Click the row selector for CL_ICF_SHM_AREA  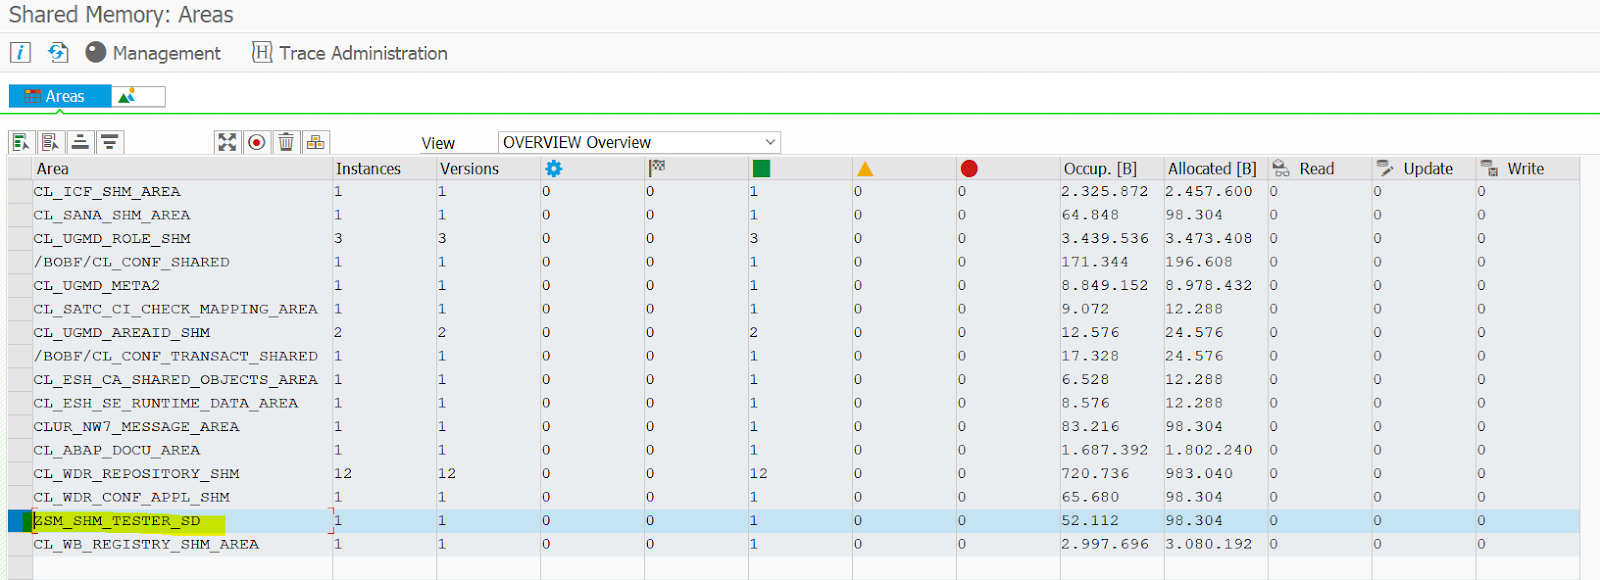[x=20, y=192]
